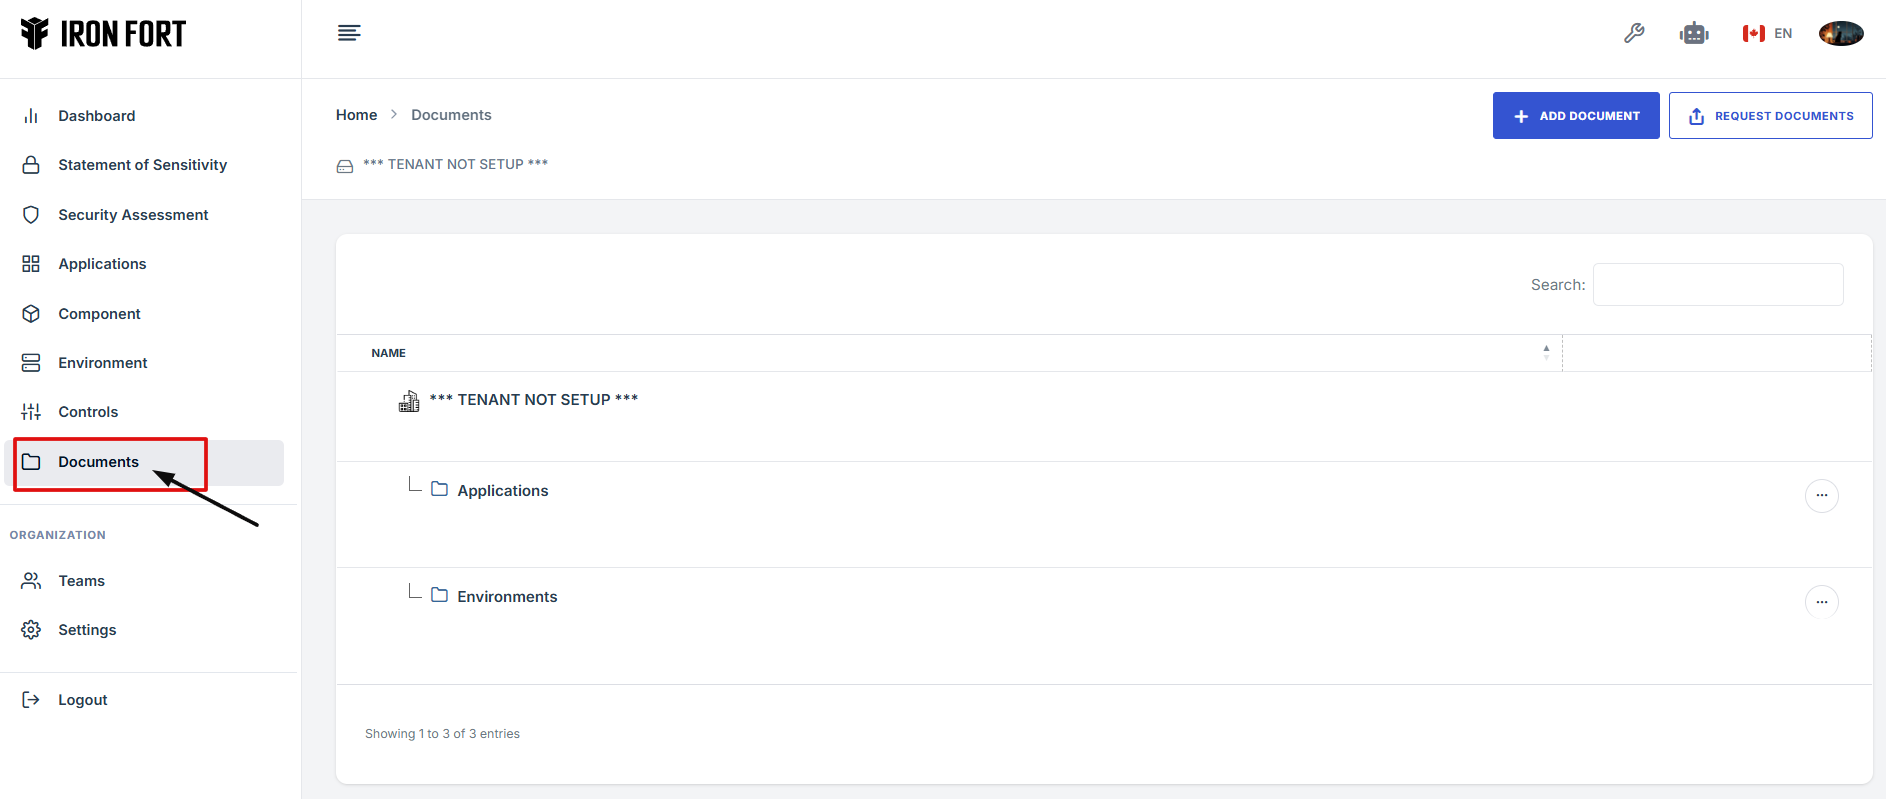Sort the table by Name column
Image resolution: width=1886 pixels, height=799 pixels.
click(x=389, y=353)
